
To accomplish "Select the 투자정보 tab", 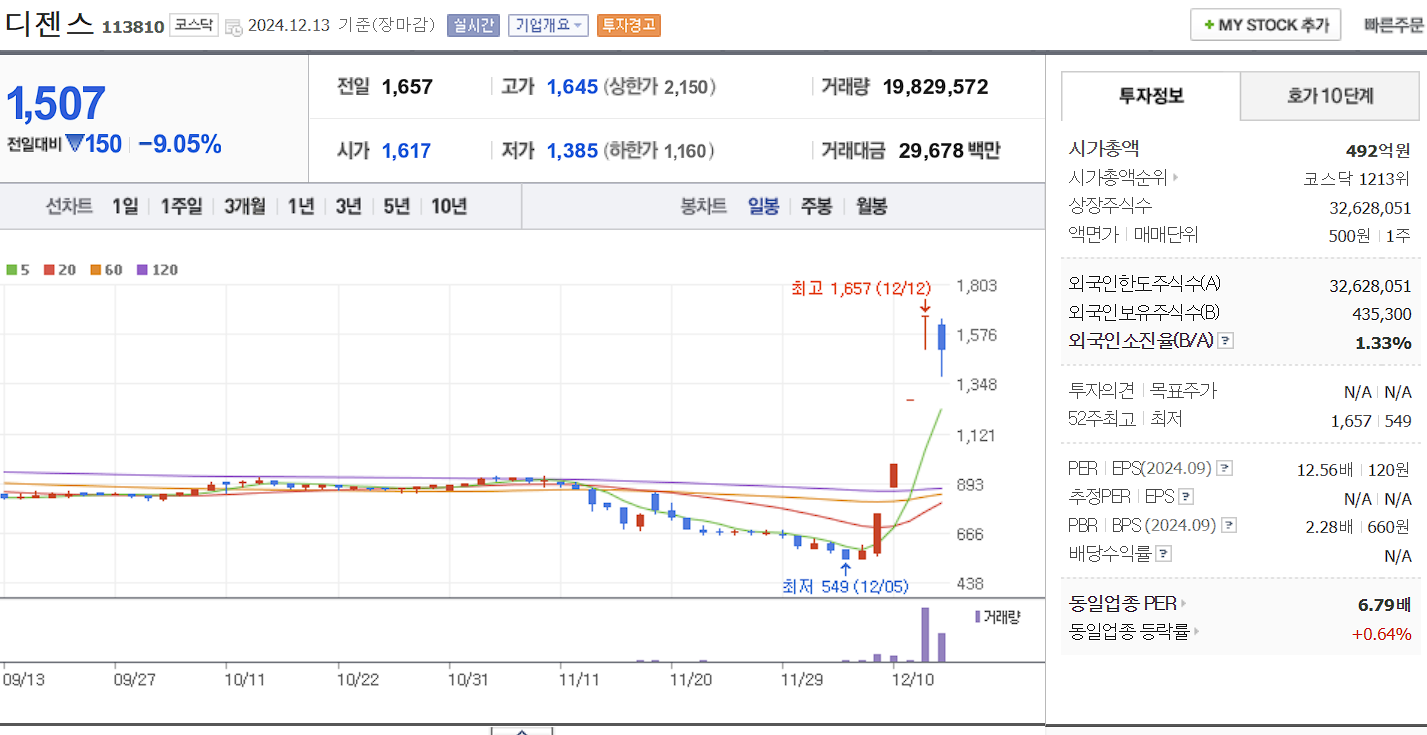I will tap(1149, 95).
